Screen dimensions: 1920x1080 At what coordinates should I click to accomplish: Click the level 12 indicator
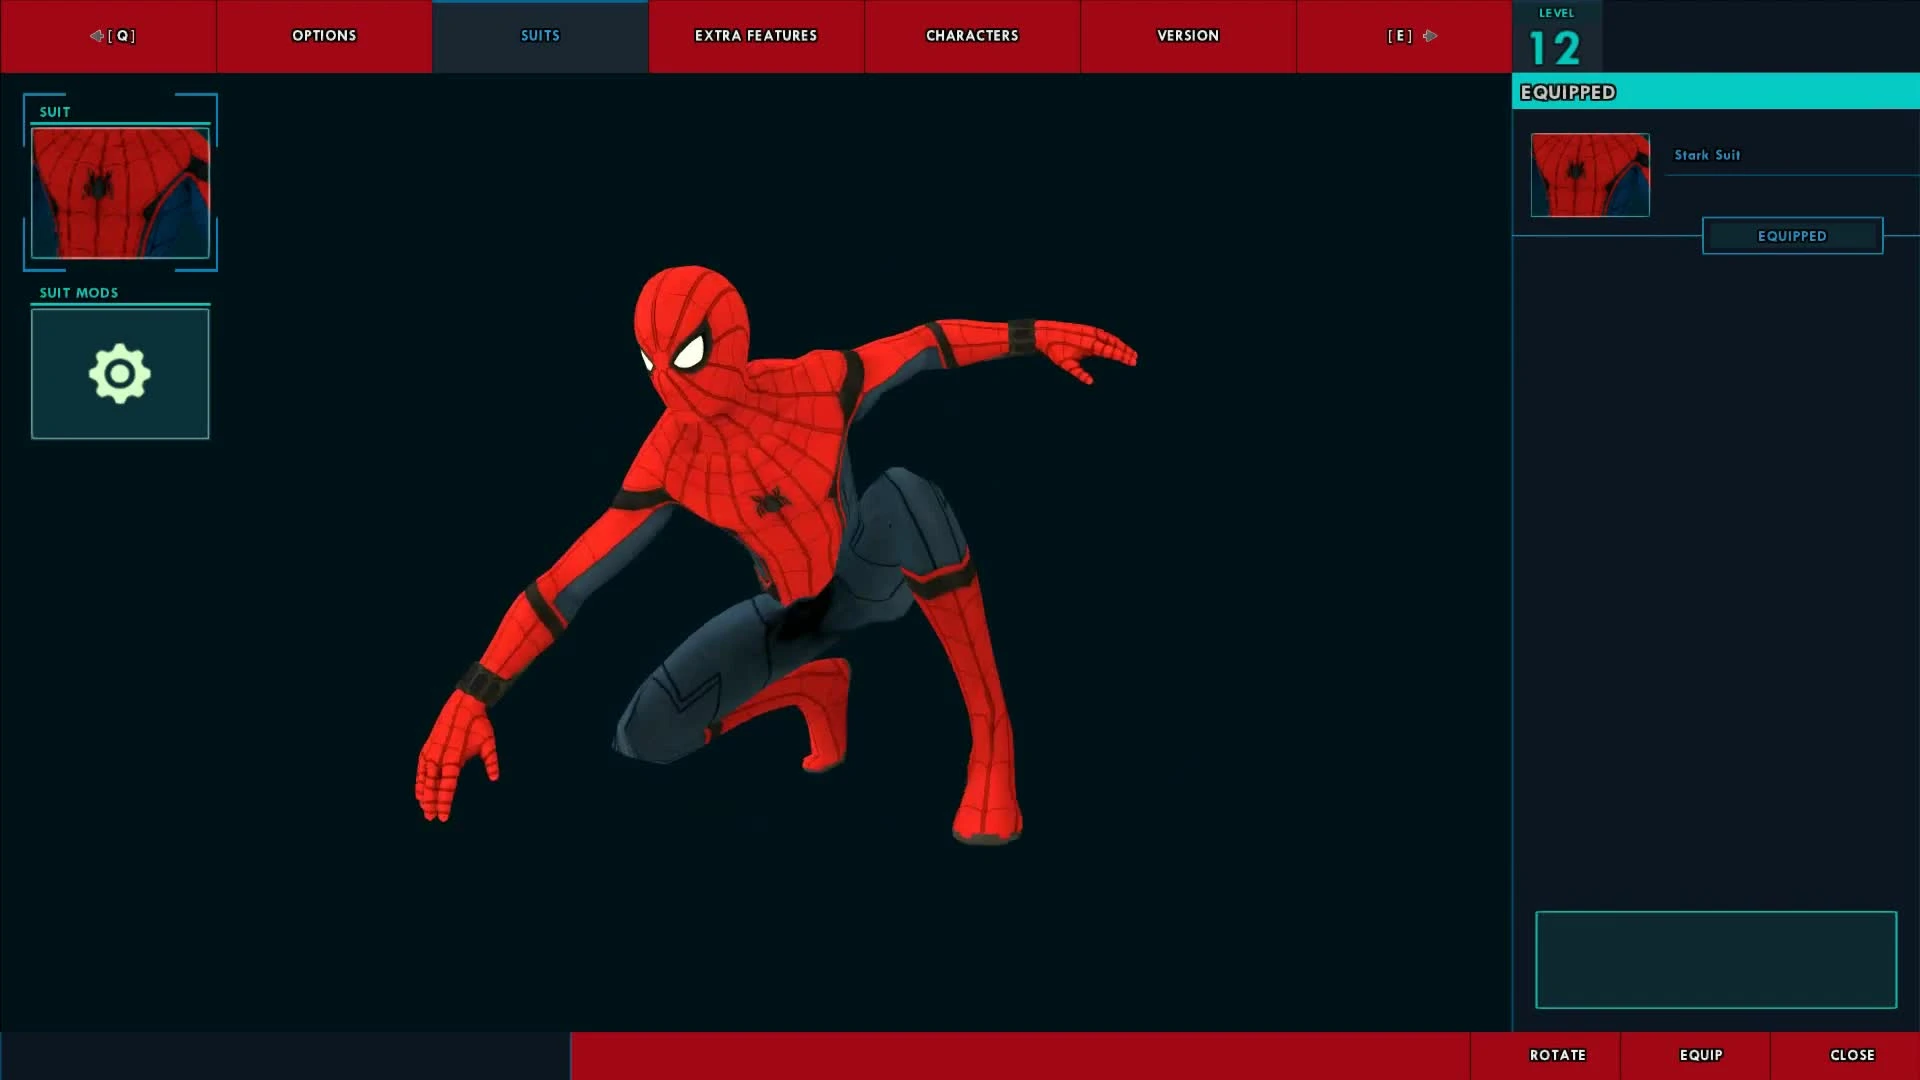click(1555, 40)
